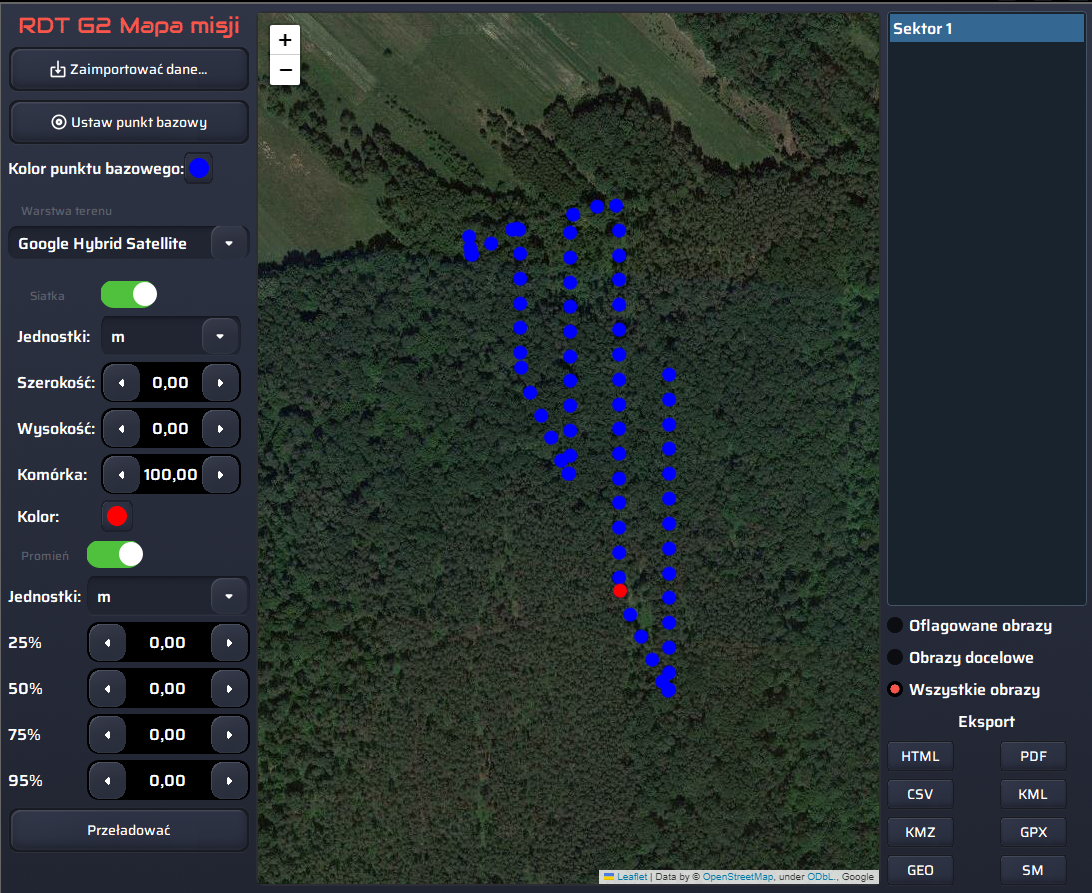Open the grid Jednostki units dropdown
1092x893 pixels.
click(220, 337)
